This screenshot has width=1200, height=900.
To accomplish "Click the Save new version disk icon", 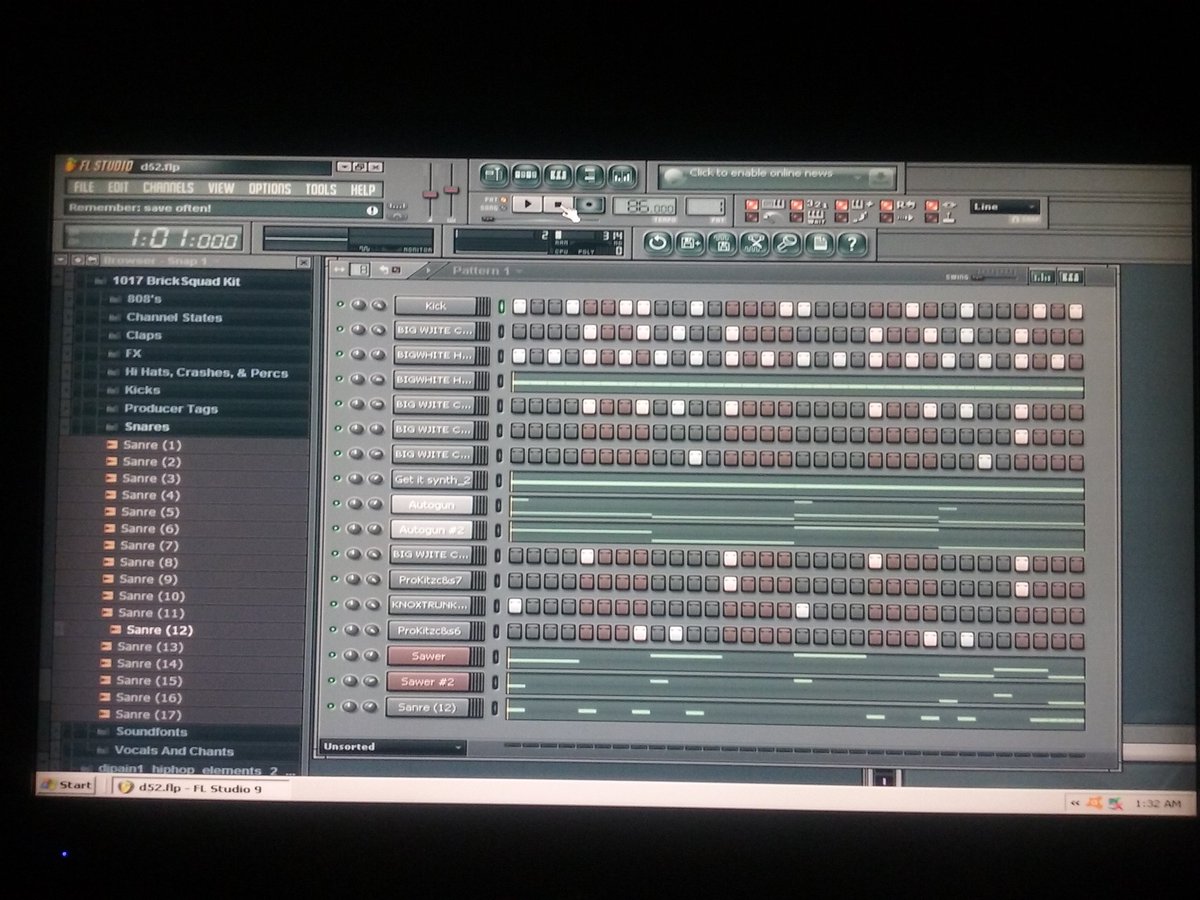I will tap(690, 242).
